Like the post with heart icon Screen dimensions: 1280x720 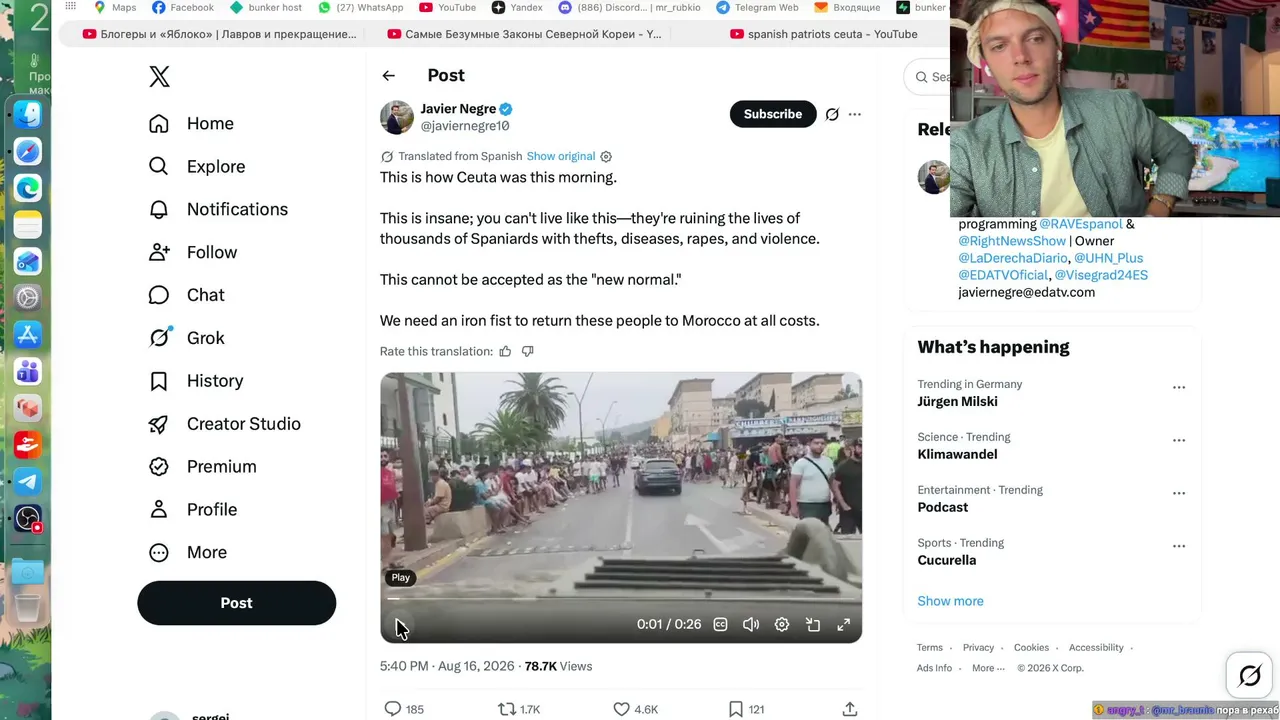coord(621,709)
